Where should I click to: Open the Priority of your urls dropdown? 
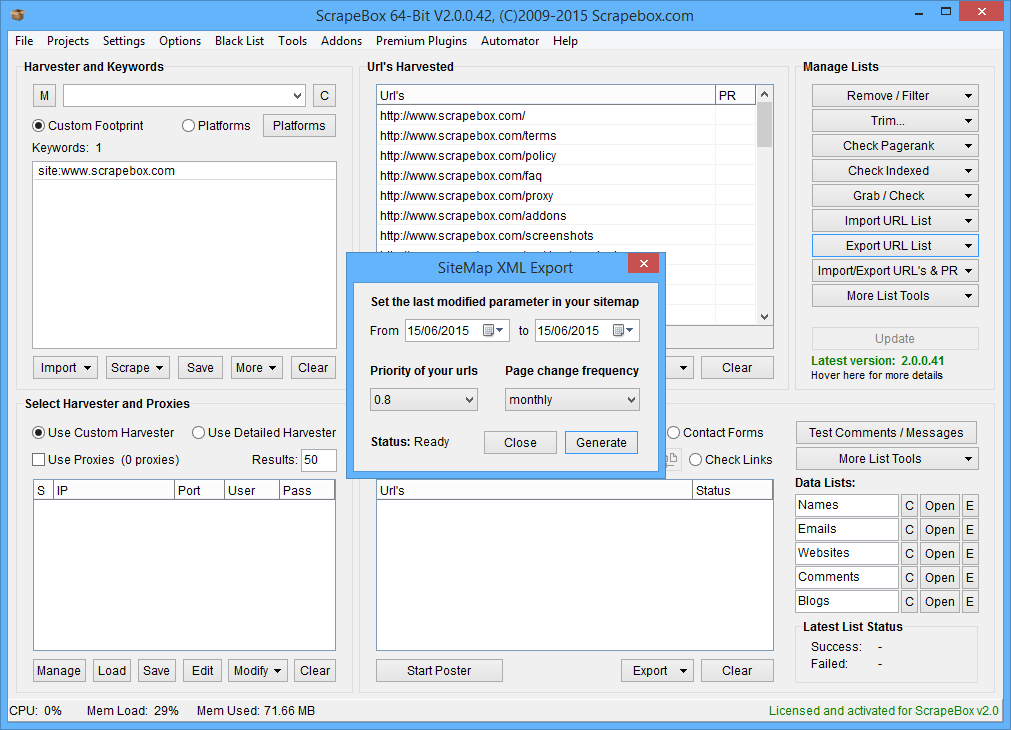pos(424,400)
